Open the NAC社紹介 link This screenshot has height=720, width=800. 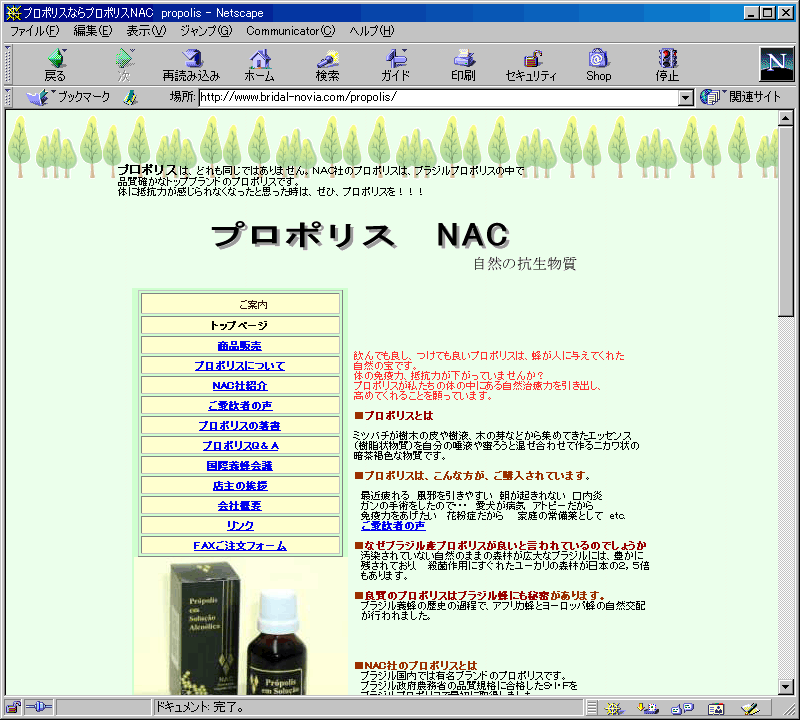point(240,386)
